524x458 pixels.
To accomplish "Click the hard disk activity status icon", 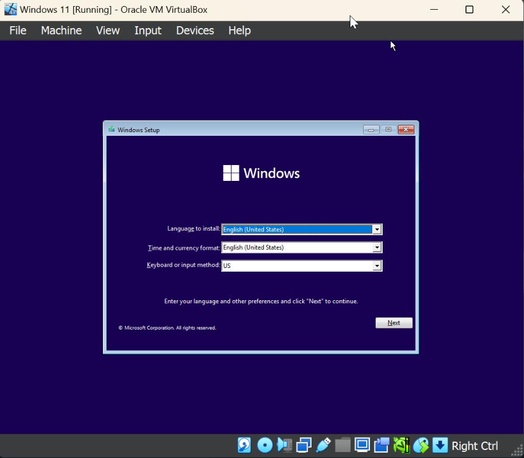I will [x=244, y=445].
